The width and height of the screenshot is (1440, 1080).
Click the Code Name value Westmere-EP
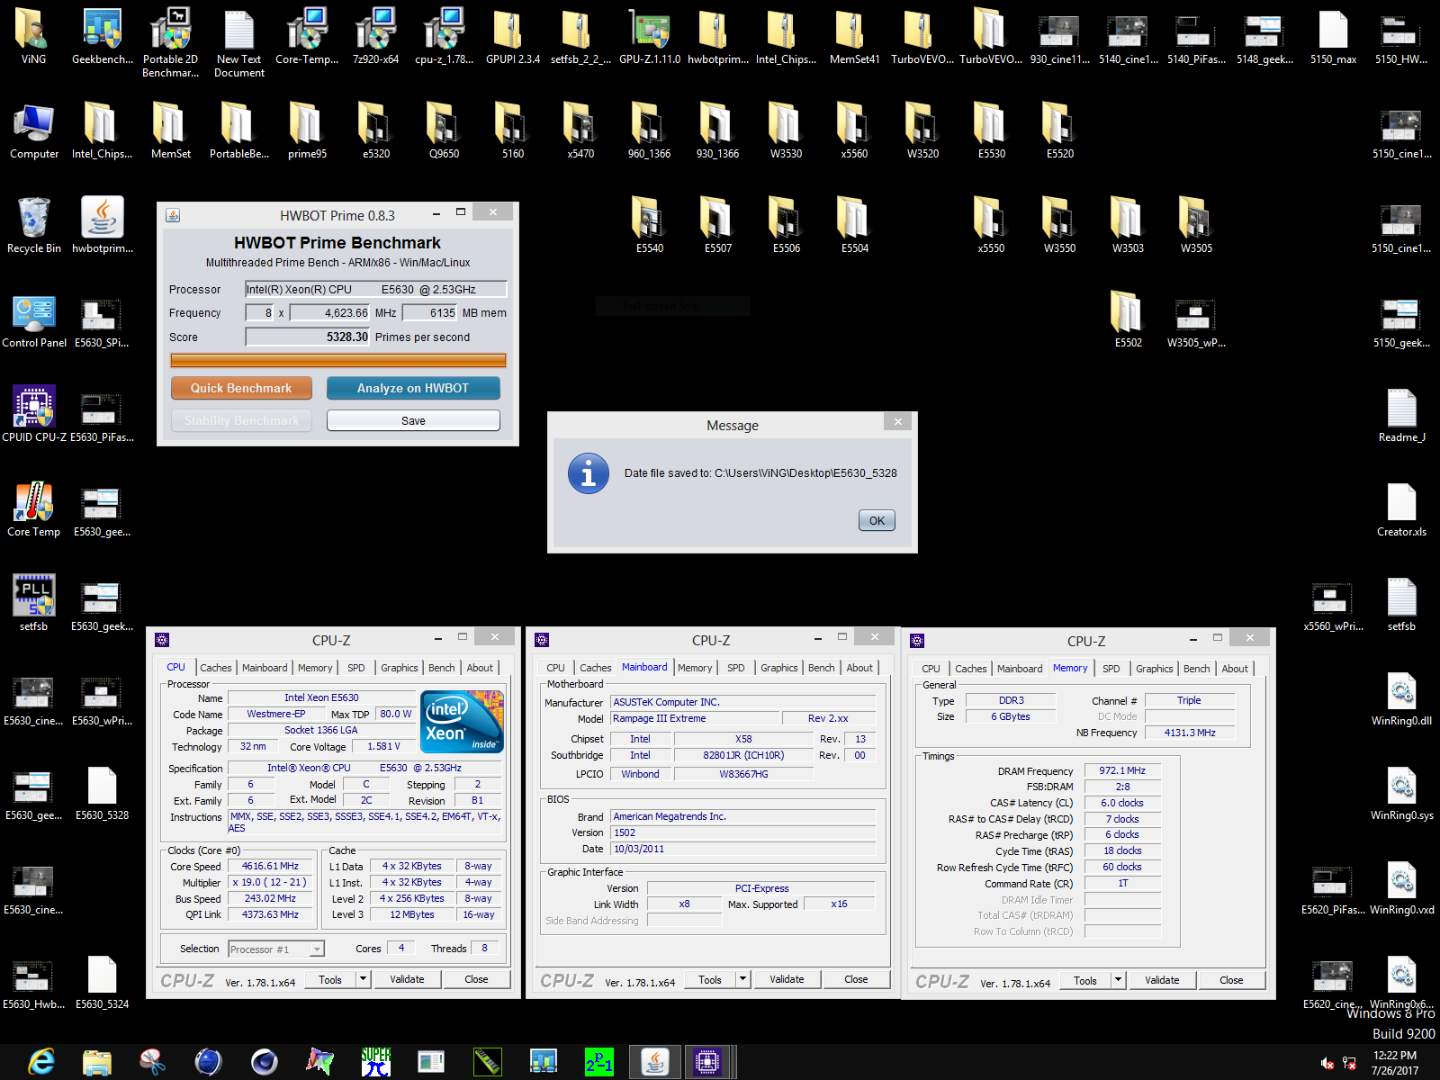tap(276, 715)
